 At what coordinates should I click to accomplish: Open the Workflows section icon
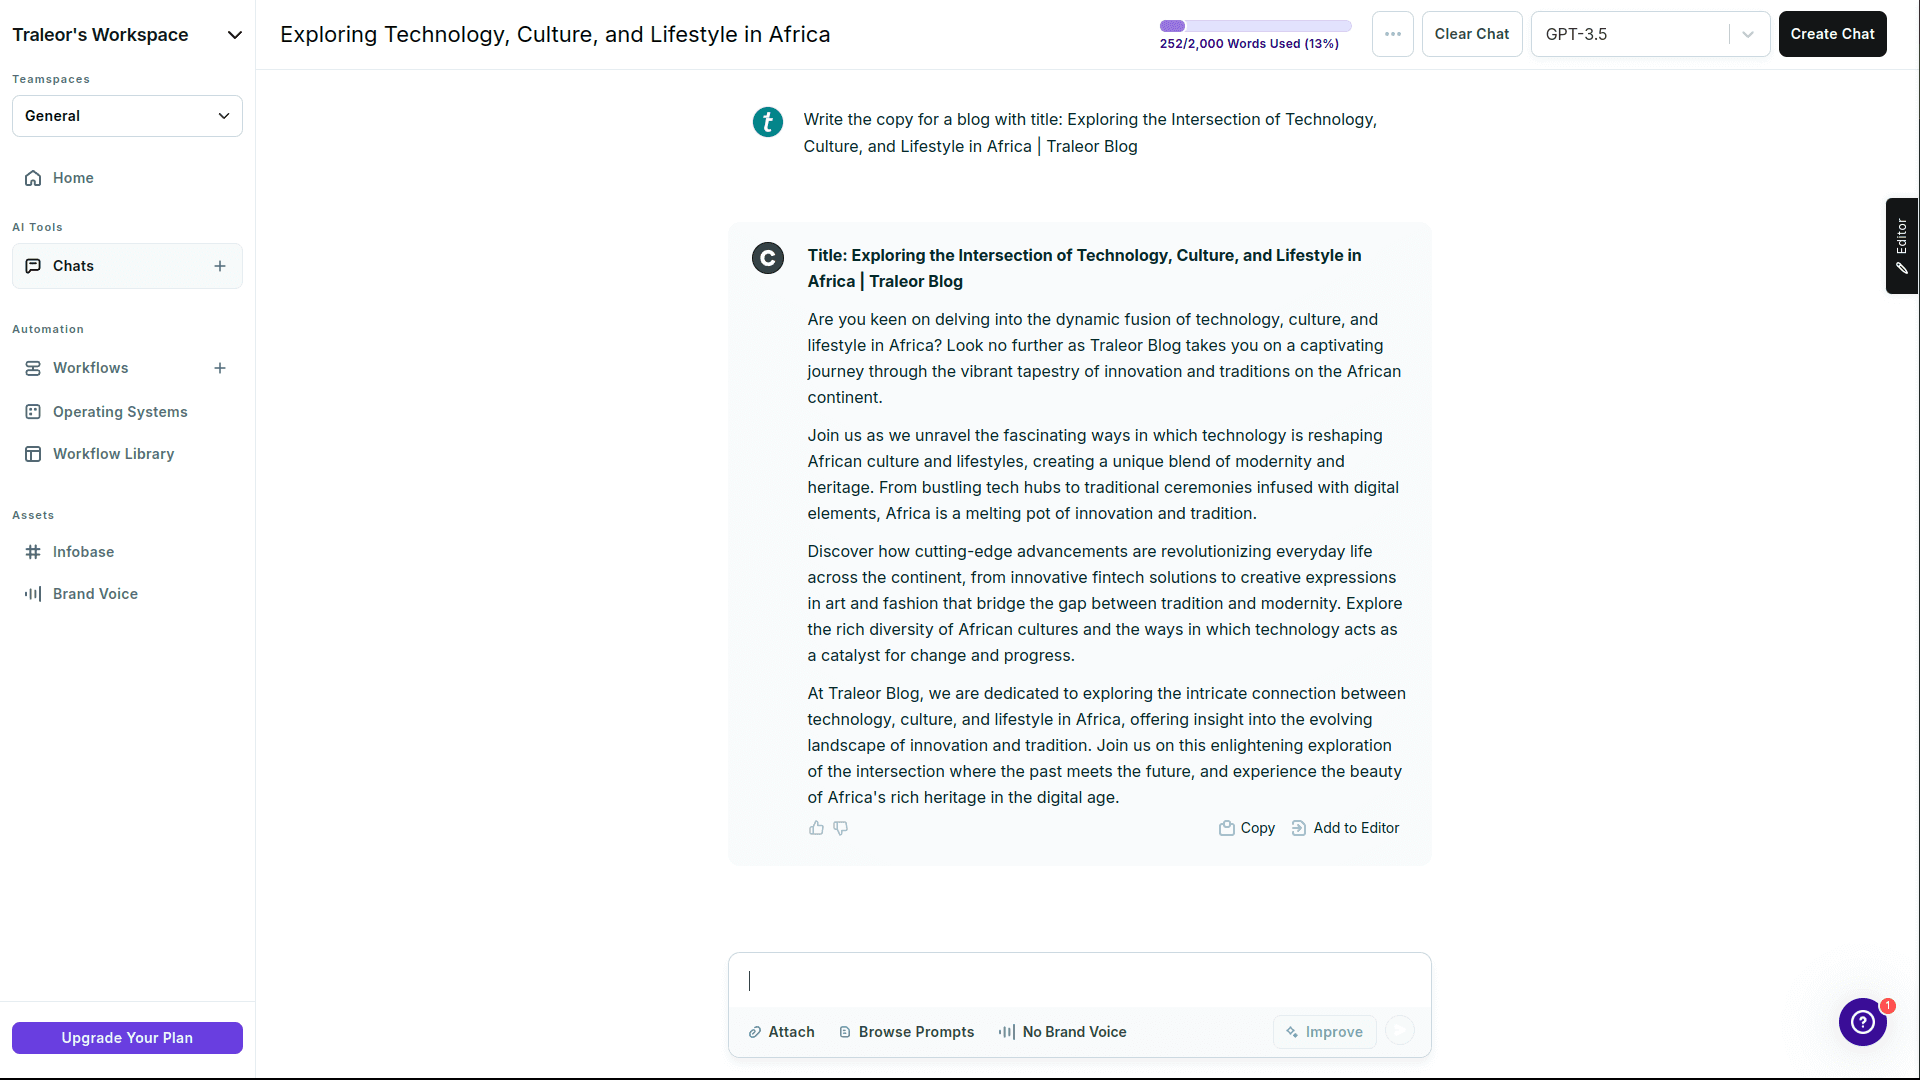click(34, 368)
